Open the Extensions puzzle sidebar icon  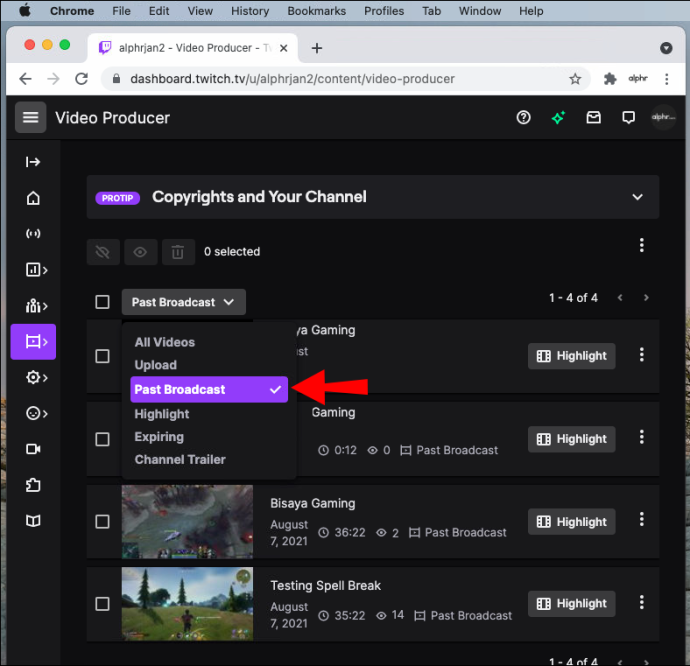click(33, 485)
